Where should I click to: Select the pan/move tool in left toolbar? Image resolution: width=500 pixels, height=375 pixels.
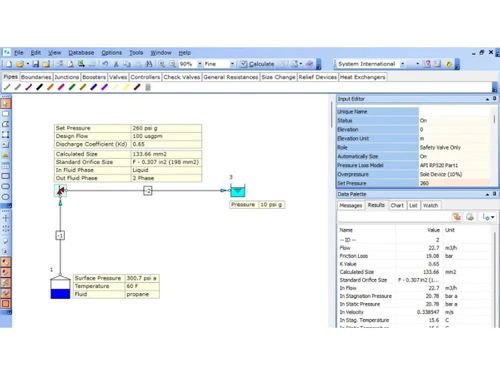click(6, 218)
